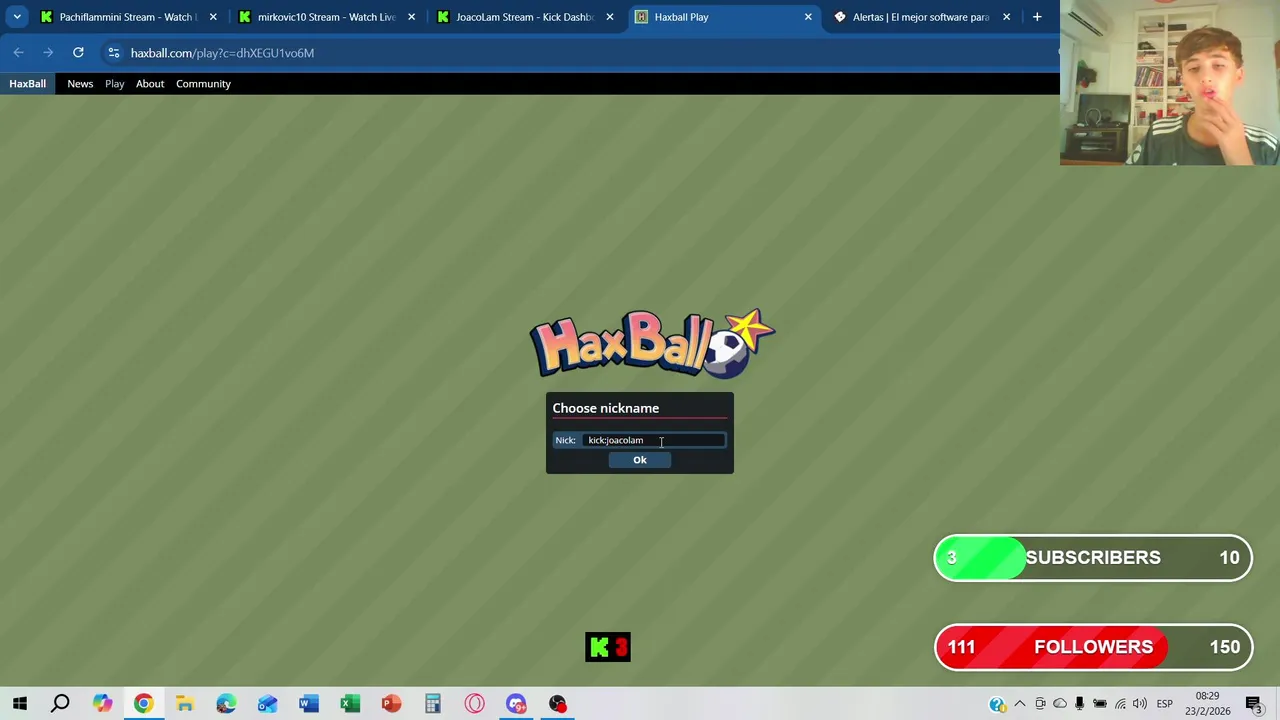Switch the ESP input language
This screenshot has height=720, width=1280.
click(x=1165, y=704)
